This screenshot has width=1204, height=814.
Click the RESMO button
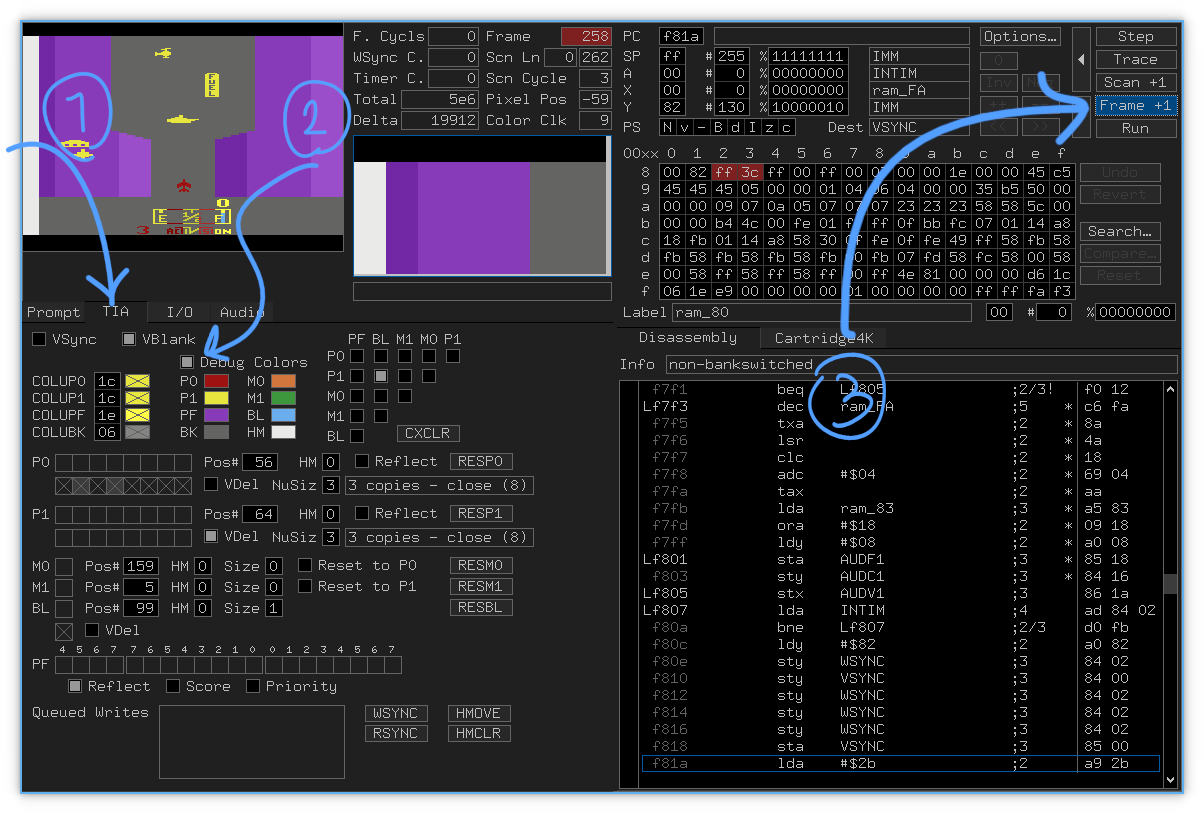481,565
